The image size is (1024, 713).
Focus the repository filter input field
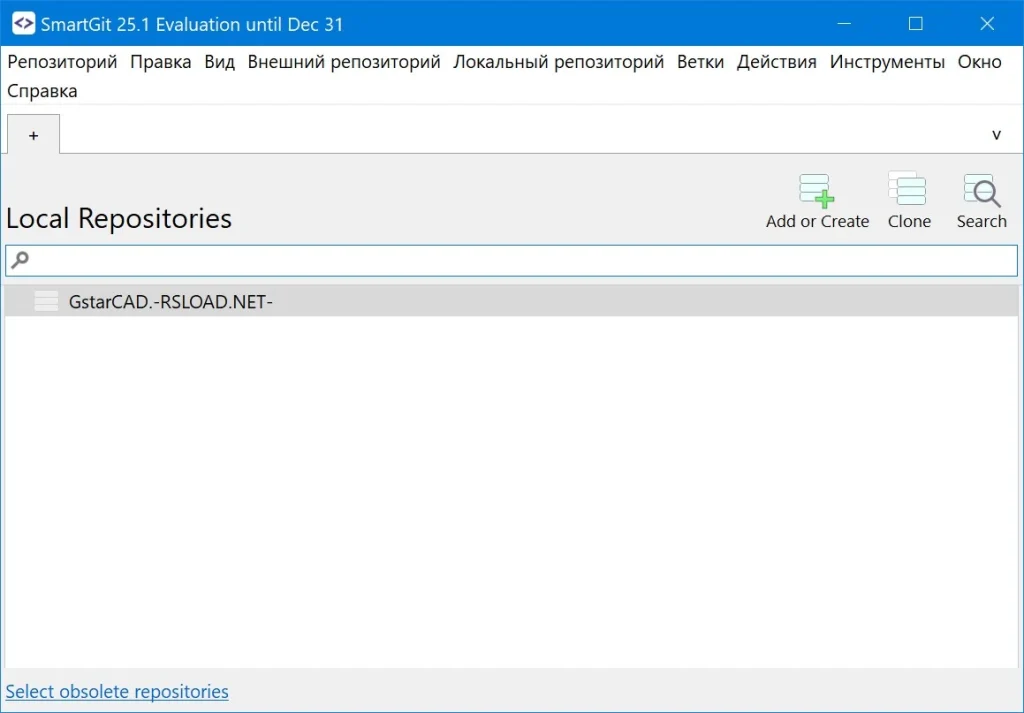[520, 260]
